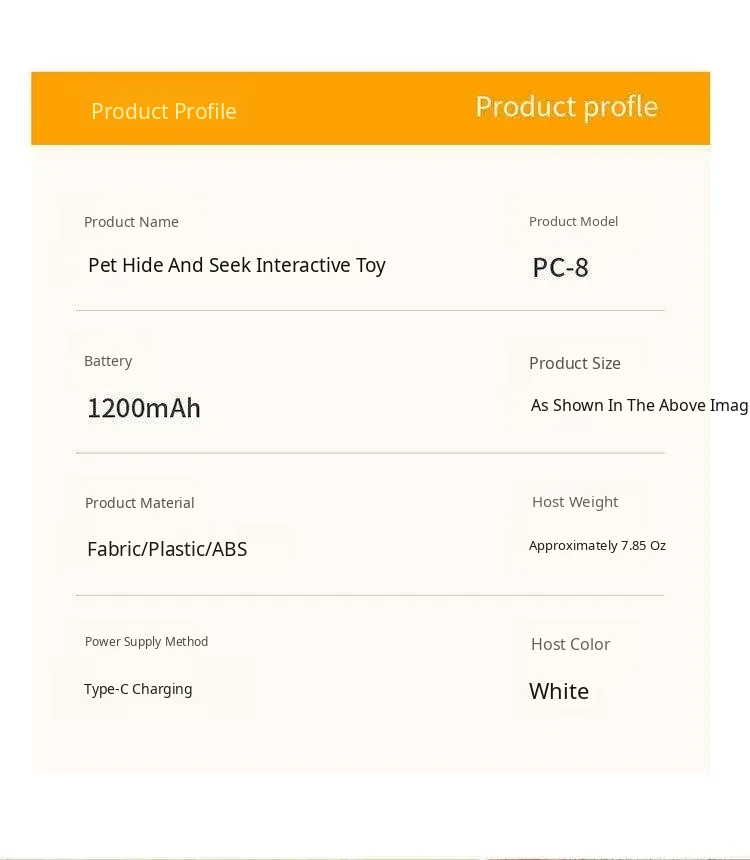Click the "White" host color value
The width and height of the screenshot is (750, 860).
pyautogui.click(x=559, y=691)
